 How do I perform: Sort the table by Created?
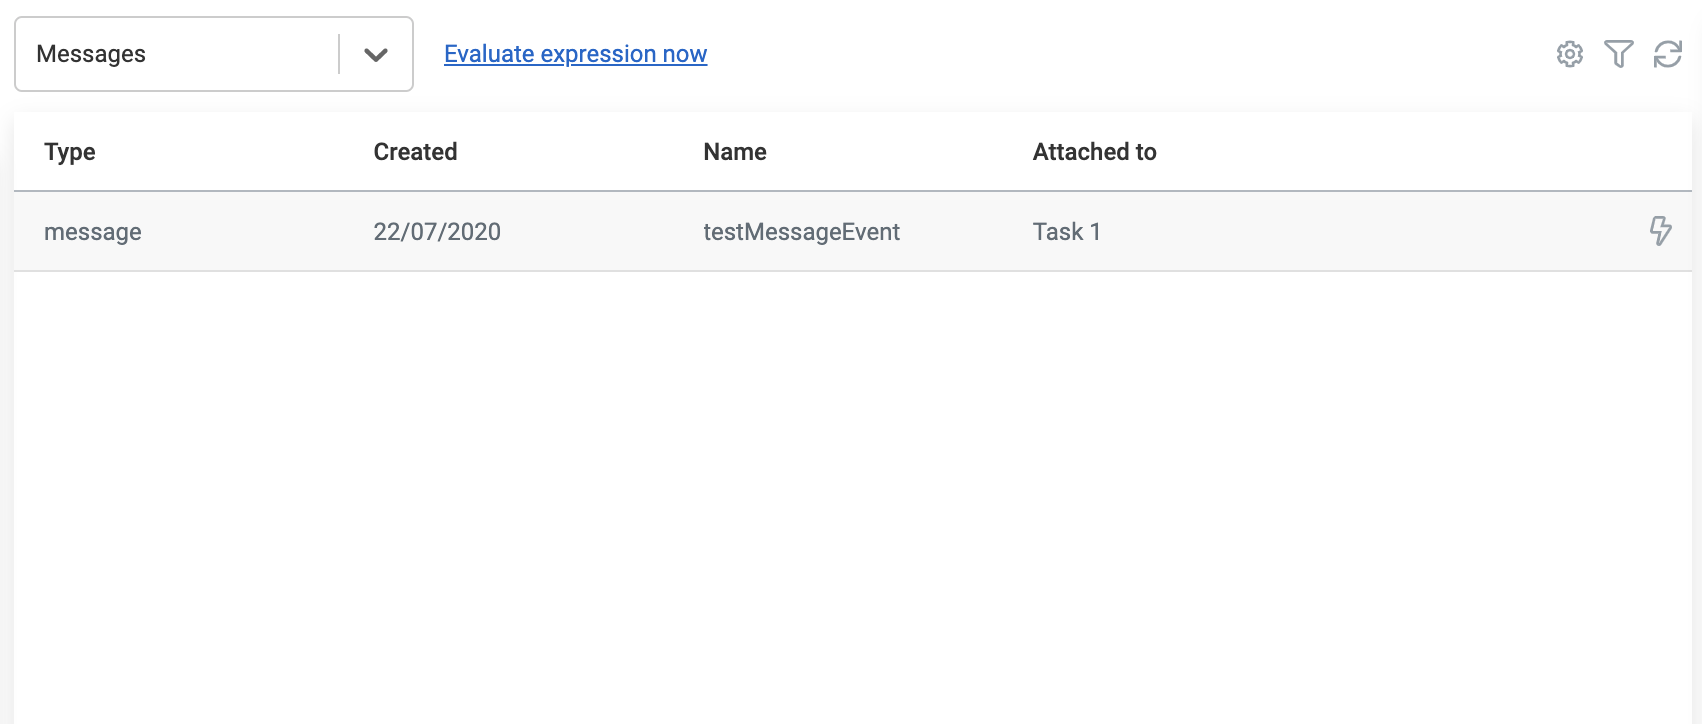[x=415, y=152]
